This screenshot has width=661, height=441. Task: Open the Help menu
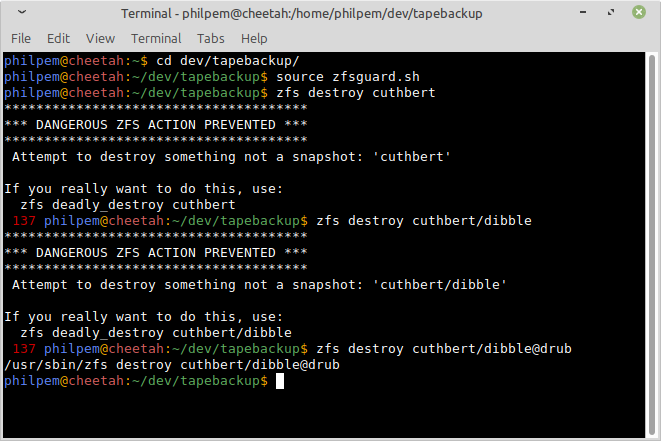[254, 38]
